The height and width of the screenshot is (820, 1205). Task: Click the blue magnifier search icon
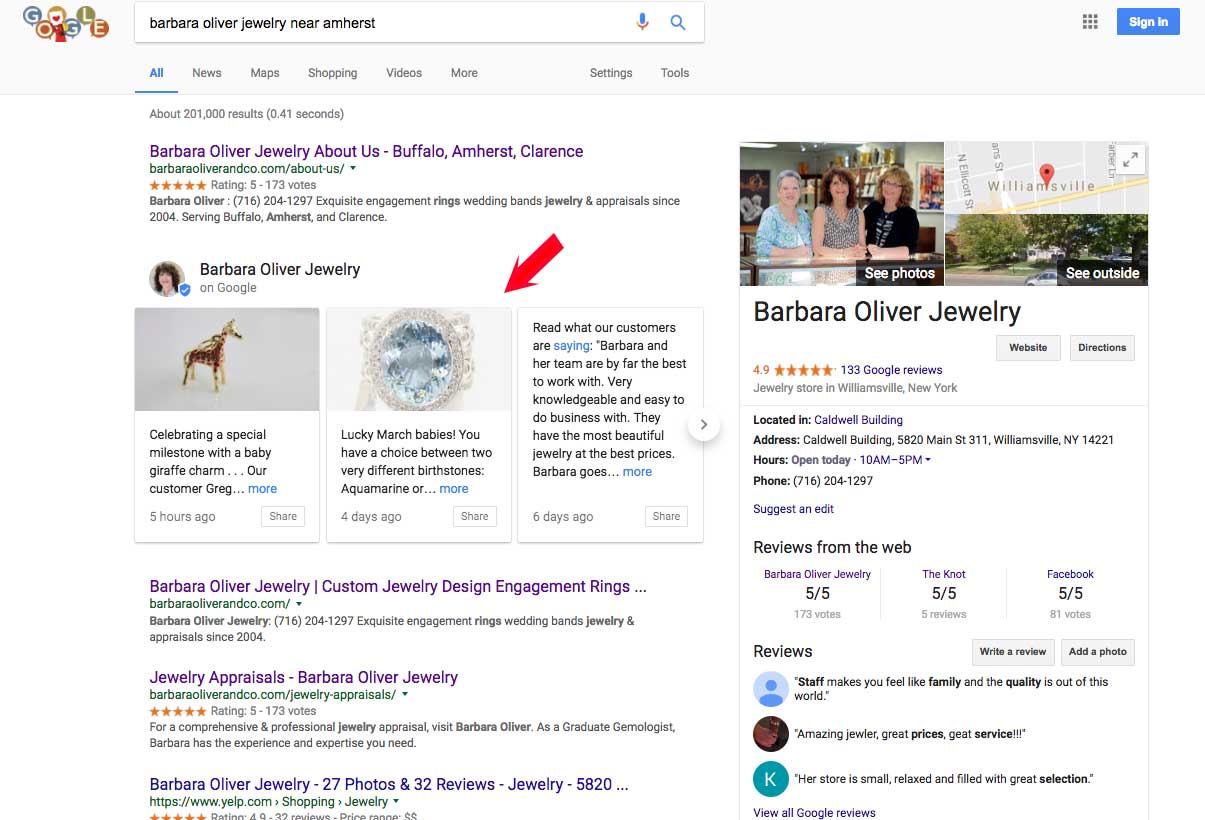coord(678,22)
